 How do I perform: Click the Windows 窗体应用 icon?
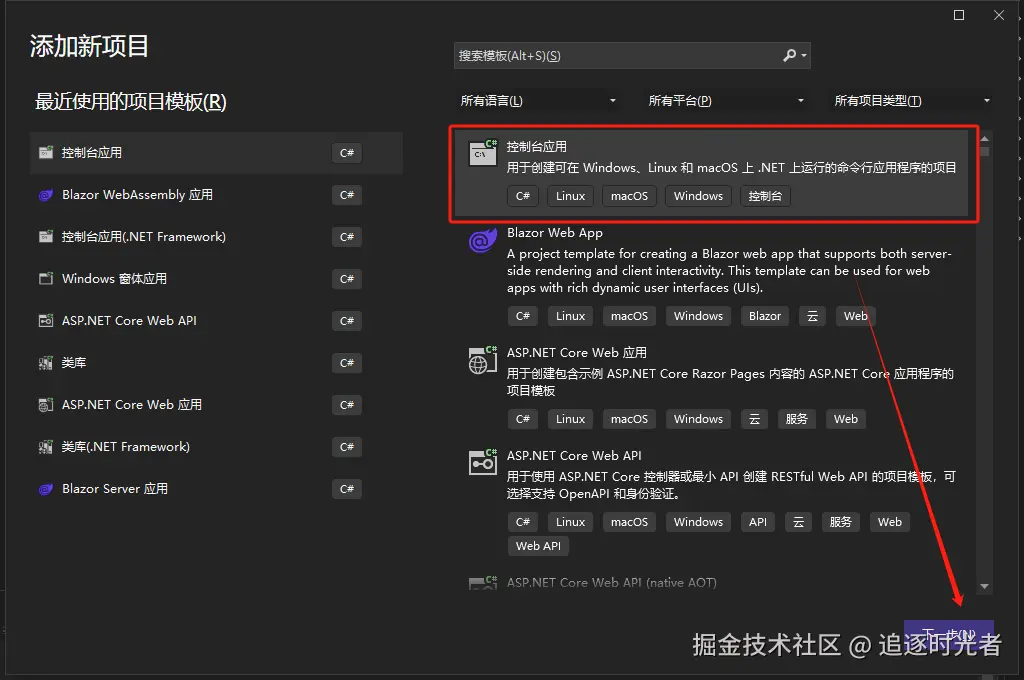tap(46, 279)
